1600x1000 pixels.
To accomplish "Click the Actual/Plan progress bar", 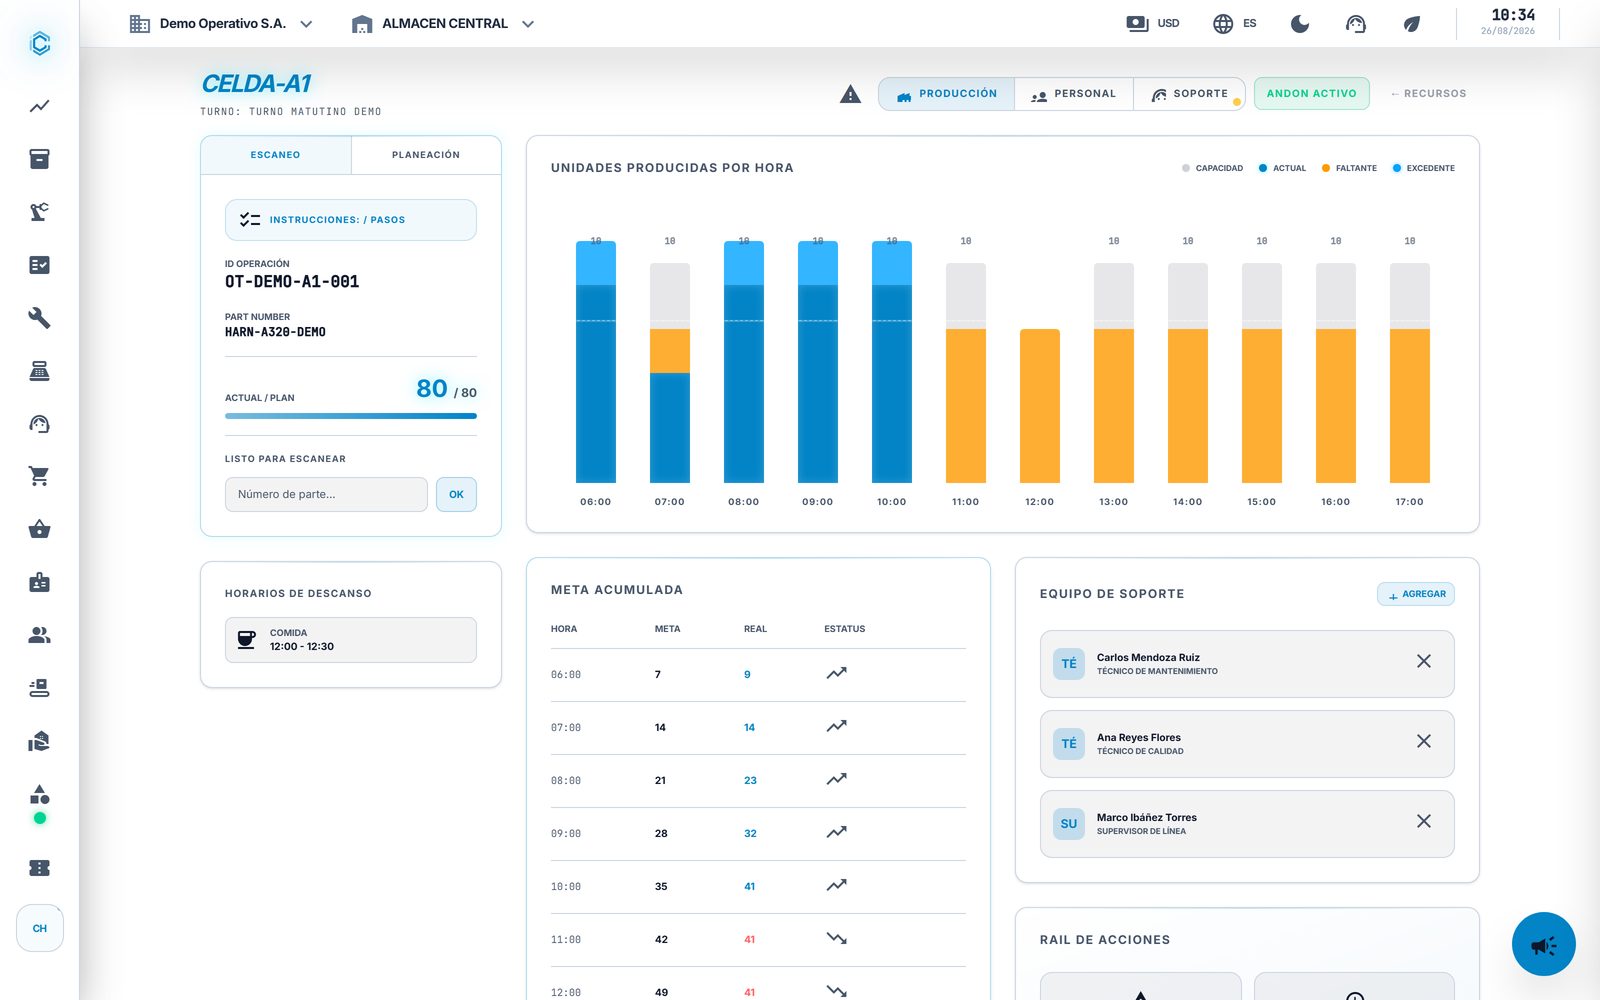I will tap(351, 416).
